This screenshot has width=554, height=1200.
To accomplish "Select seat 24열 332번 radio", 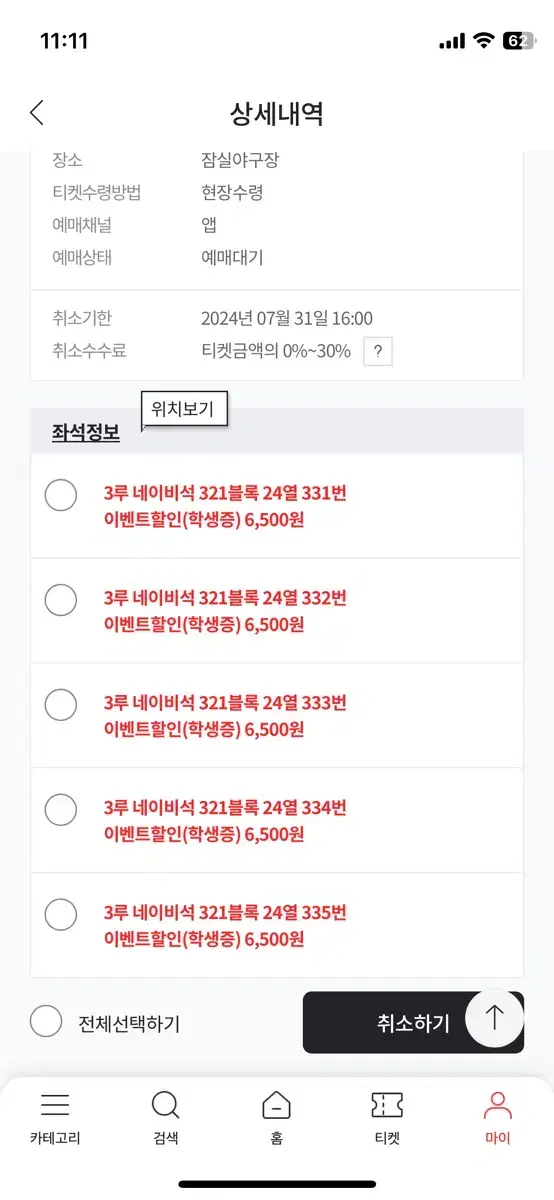I will click(61, 600).
